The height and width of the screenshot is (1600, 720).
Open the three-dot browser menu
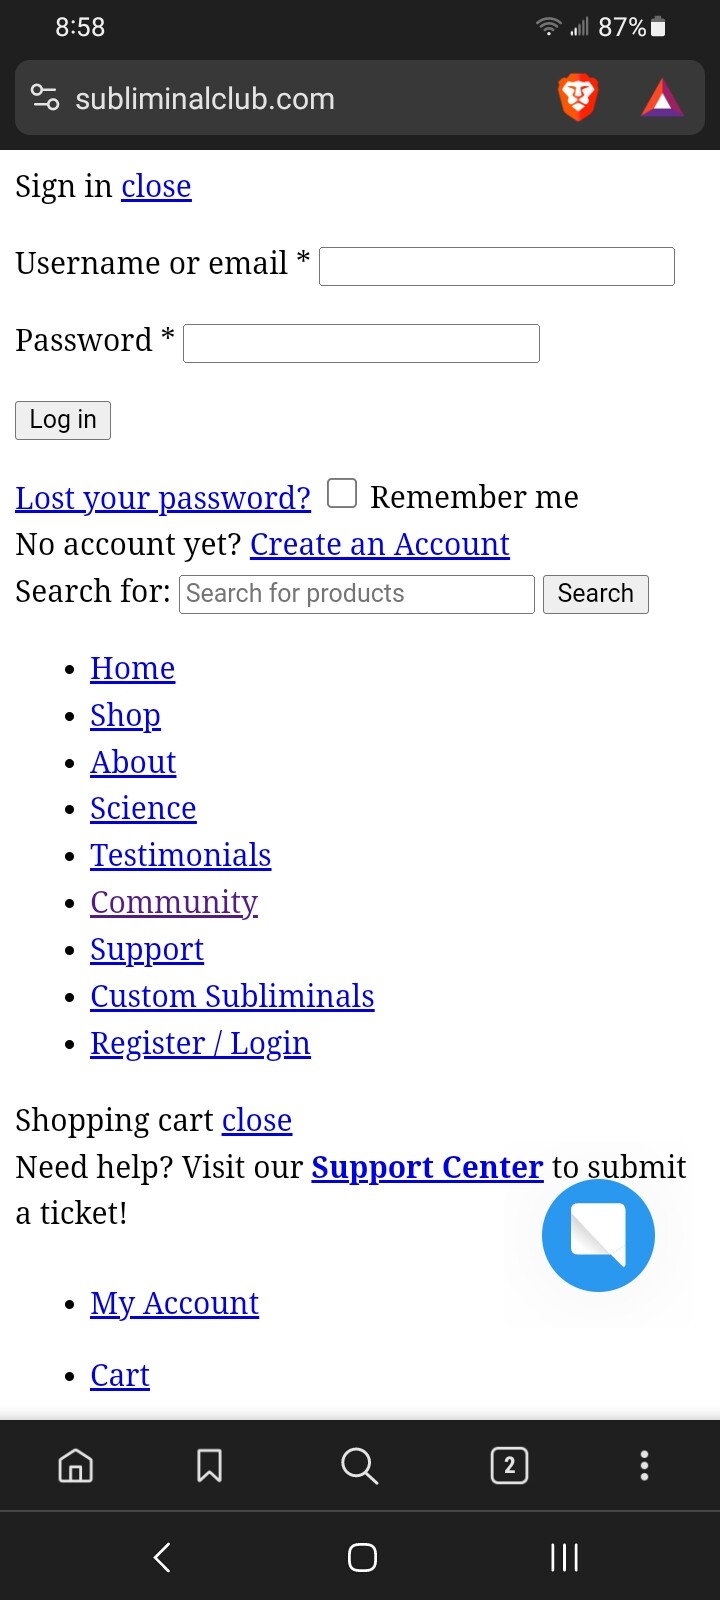[644, 1466]
